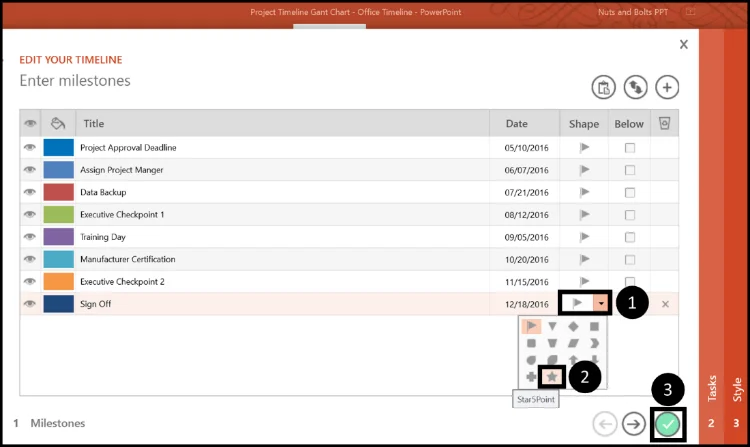Viewport: 750px width, 447px height.
Task: Delete the Sign Off row with its X
Action: [x=665, y=304]
